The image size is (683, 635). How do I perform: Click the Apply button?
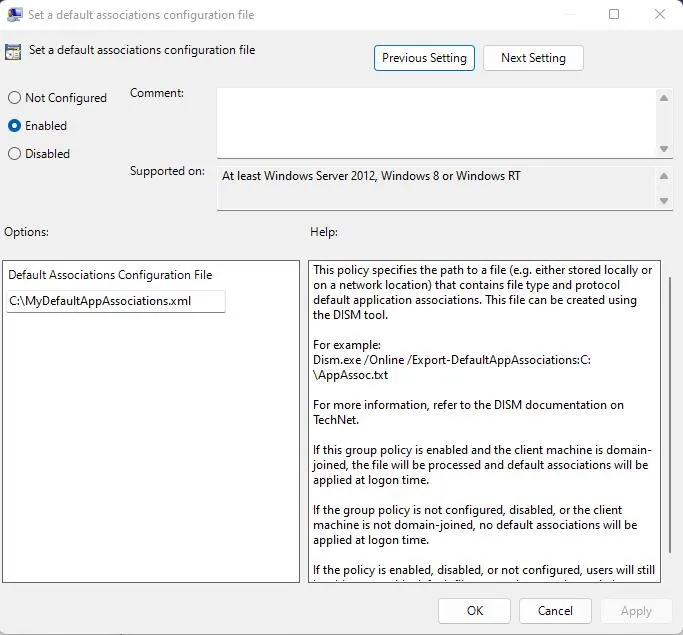[x=636, y=611]
